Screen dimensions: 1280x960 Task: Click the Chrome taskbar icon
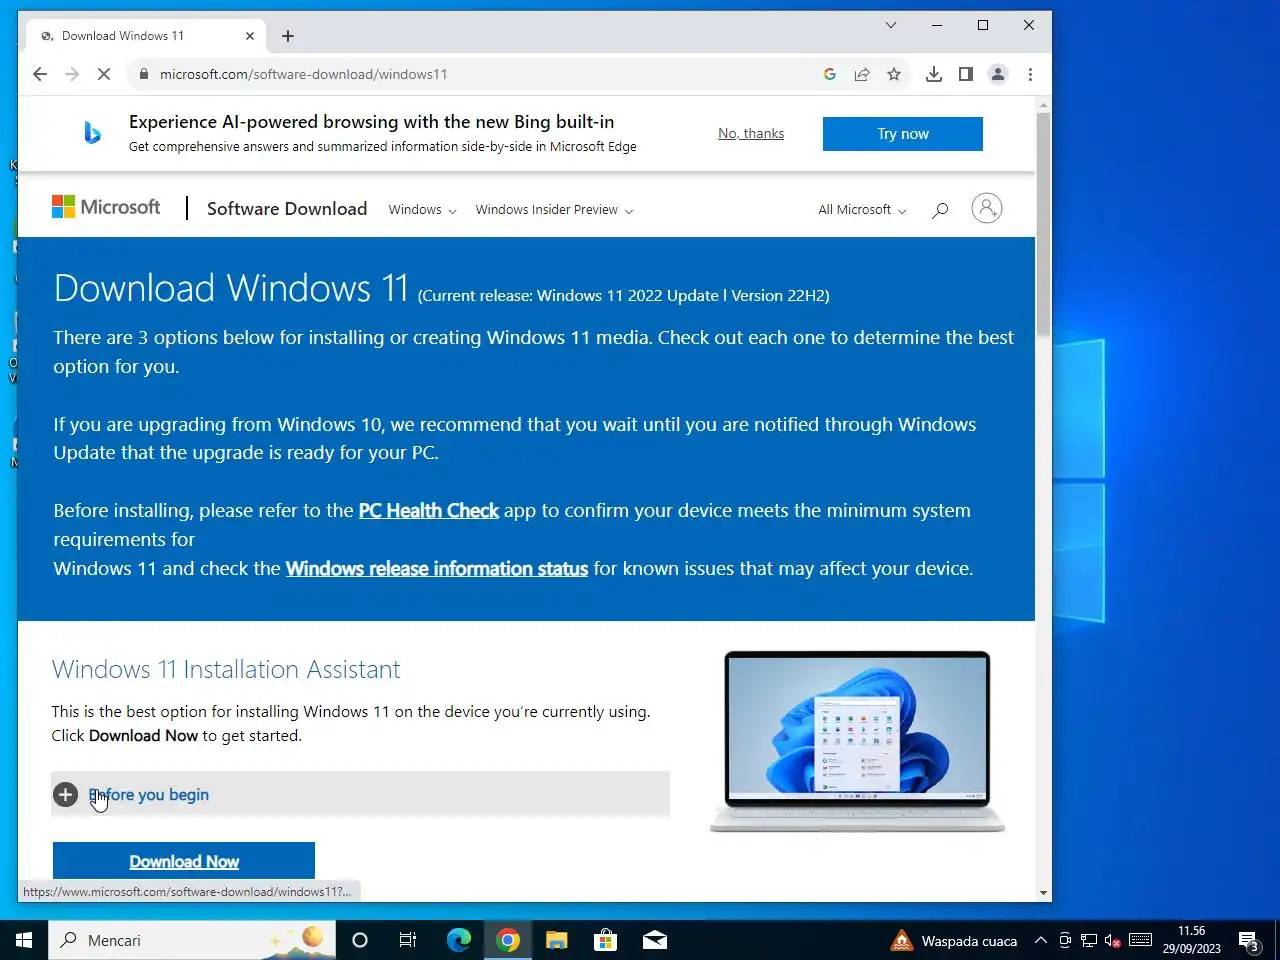(x=508, y=940)
